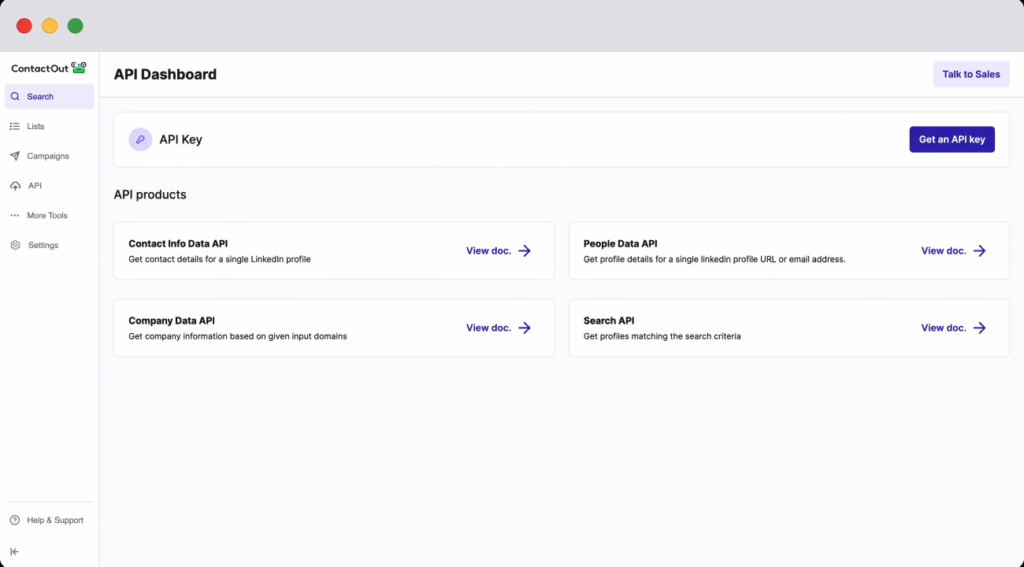Click the round key icon beside API Key
The image size is (1024, 567).
tap(140, 139)
